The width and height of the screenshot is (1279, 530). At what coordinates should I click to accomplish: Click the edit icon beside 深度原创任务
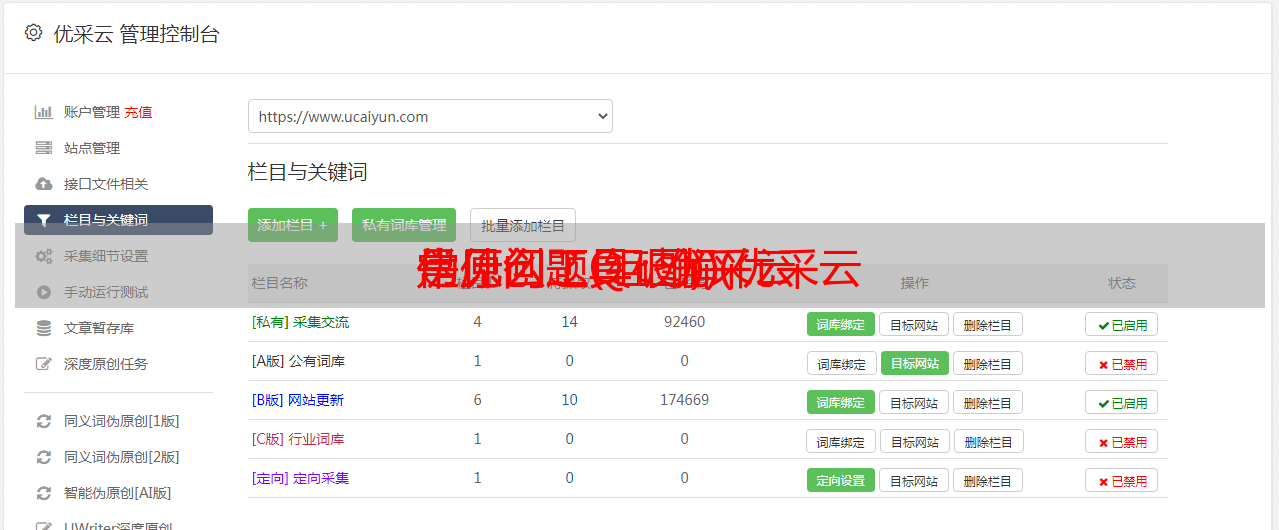[x=43, y=364]
